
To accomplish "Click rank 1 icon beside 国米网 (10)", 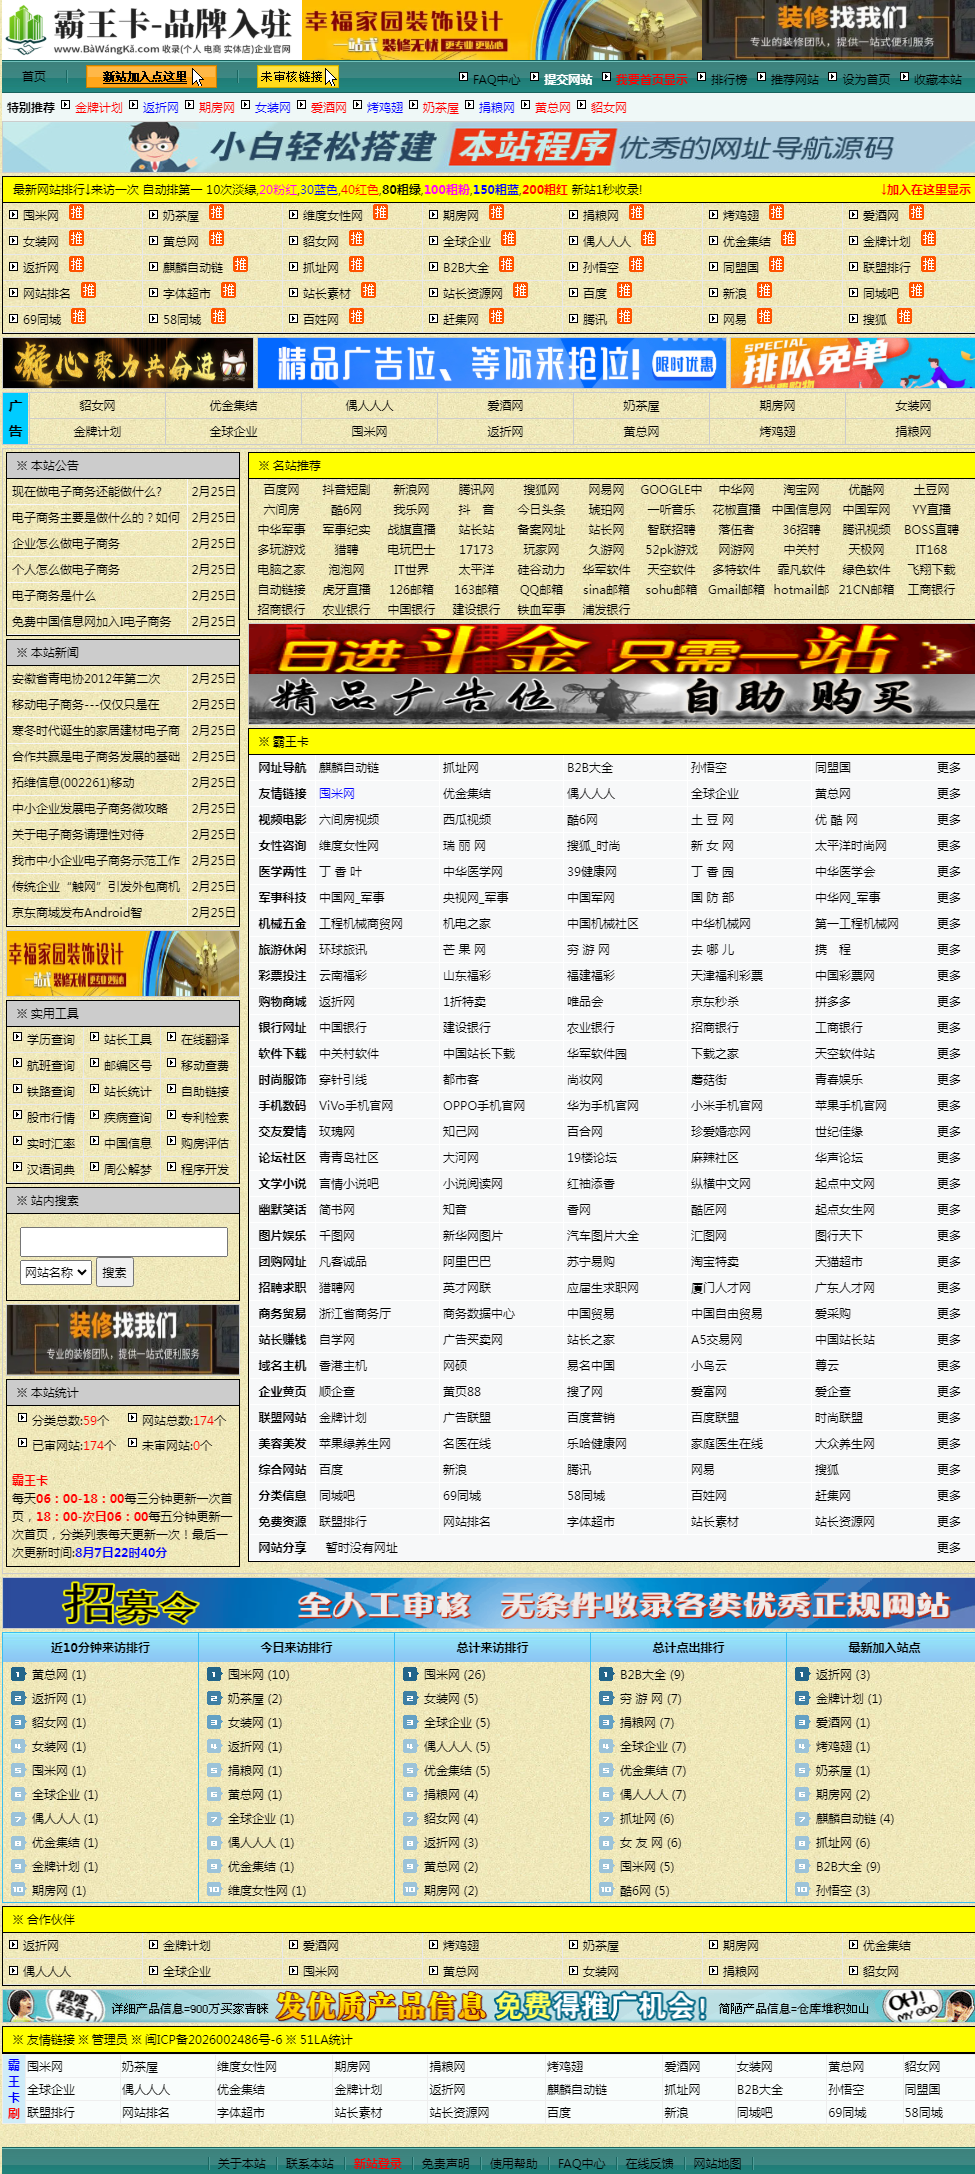I will pos(214,1674).
